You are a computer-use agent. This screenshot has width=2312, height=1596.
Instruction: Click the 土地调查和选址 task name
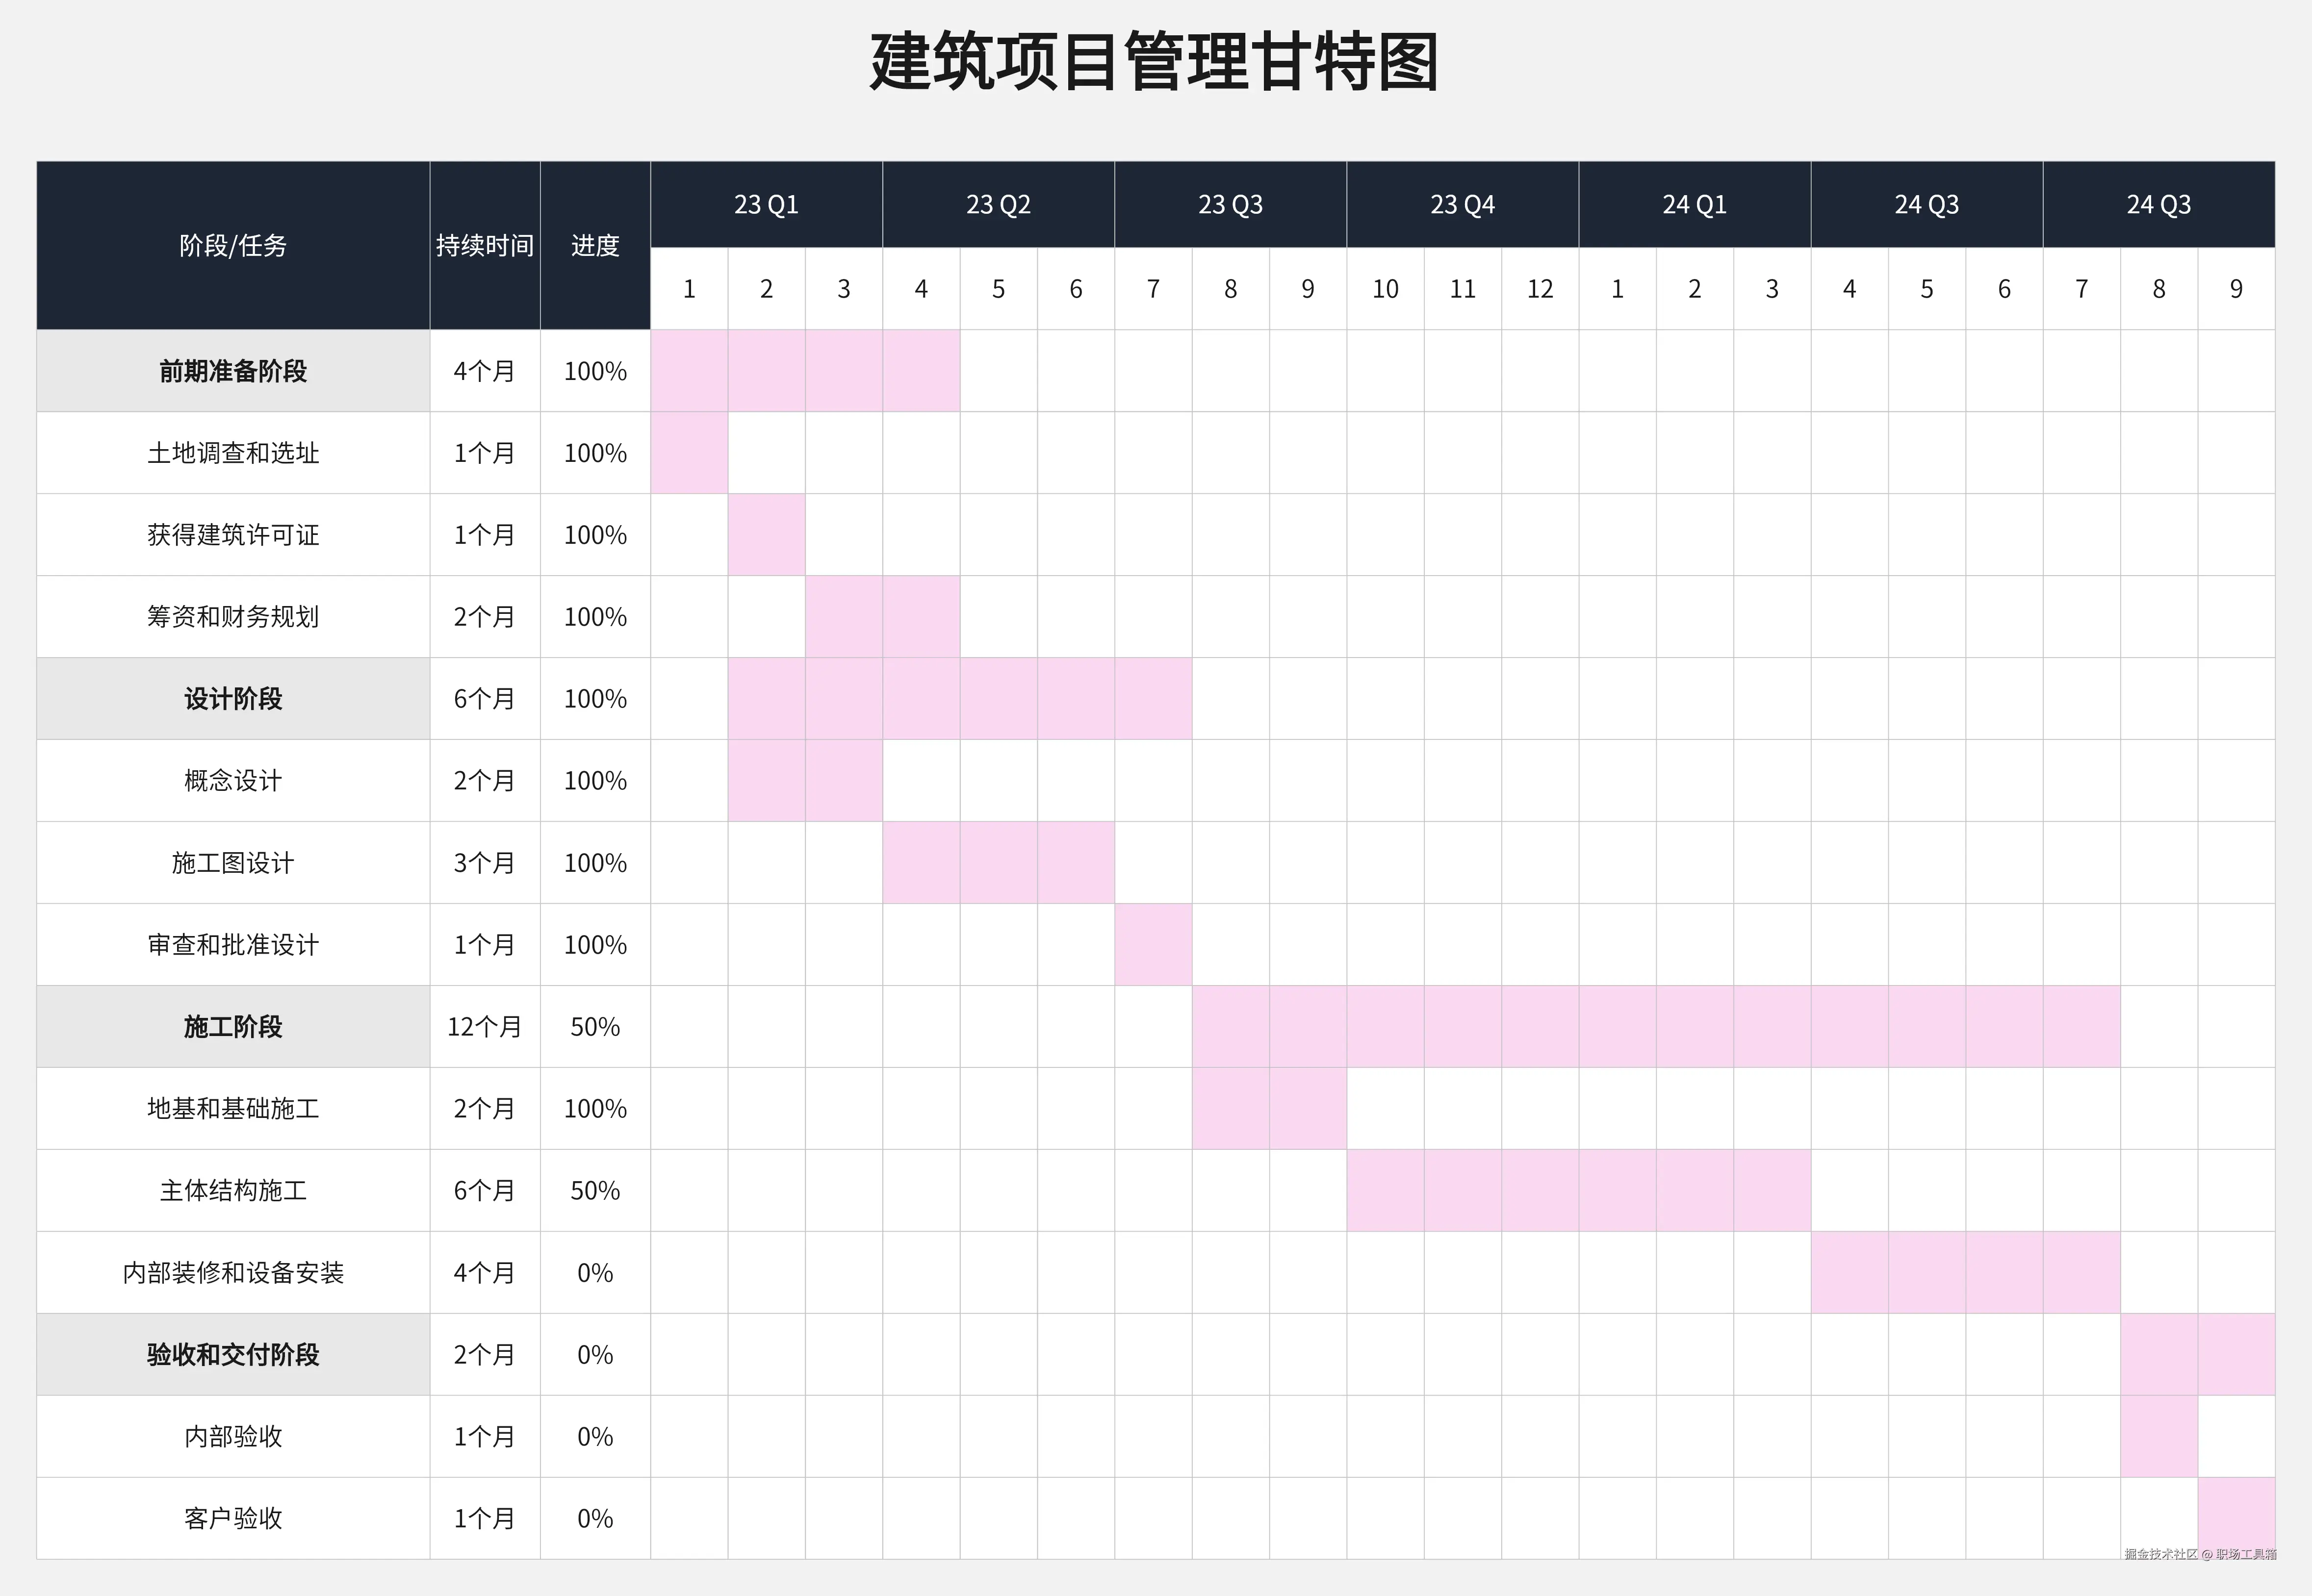coord(233,453)
